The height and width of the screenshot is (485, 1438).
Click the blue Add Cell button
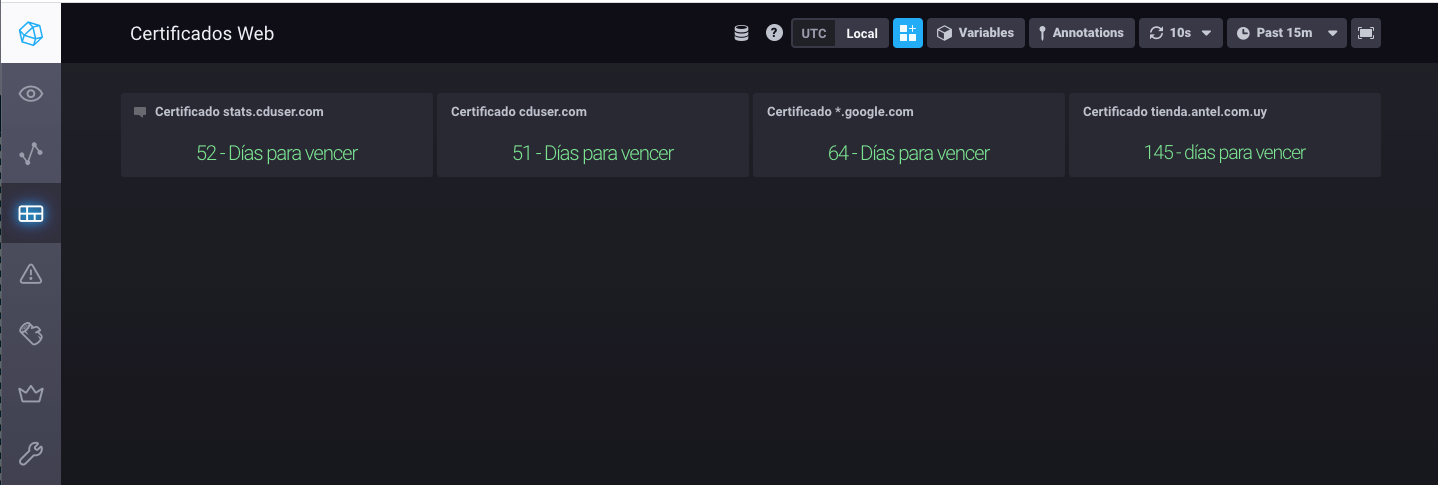(908, 33)
